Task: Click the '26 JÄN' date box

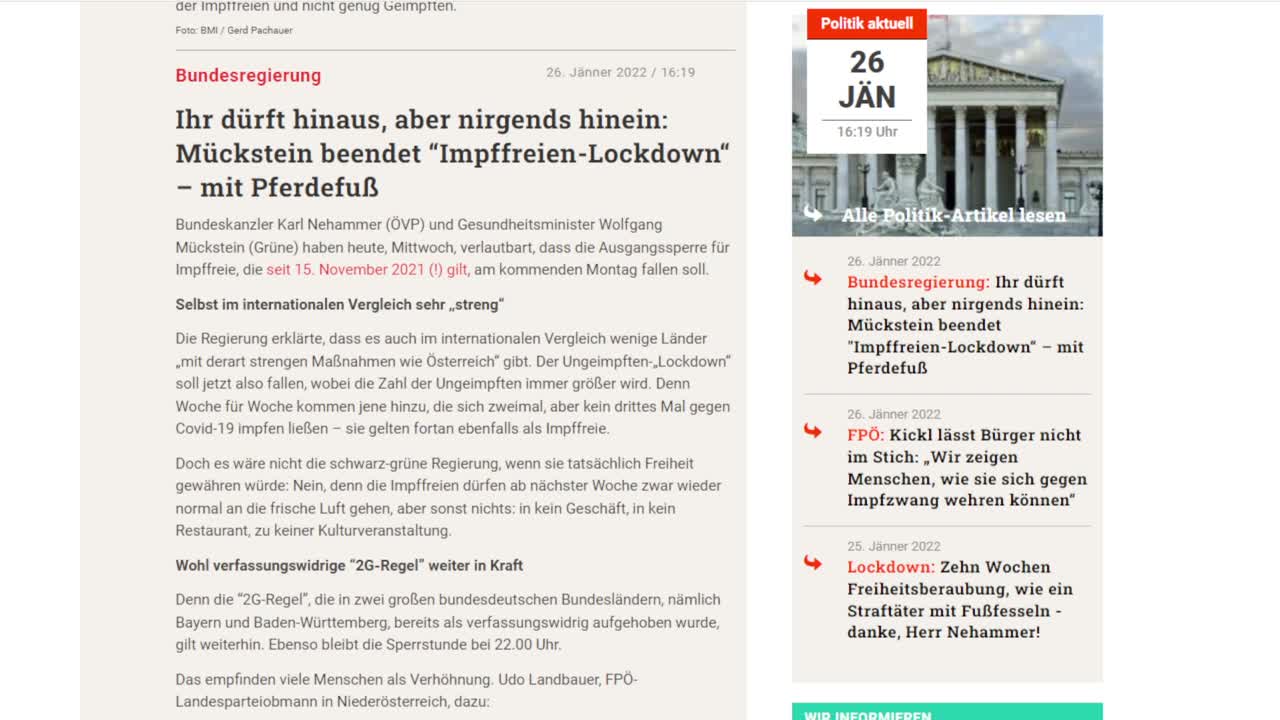Action: (867, 79)
